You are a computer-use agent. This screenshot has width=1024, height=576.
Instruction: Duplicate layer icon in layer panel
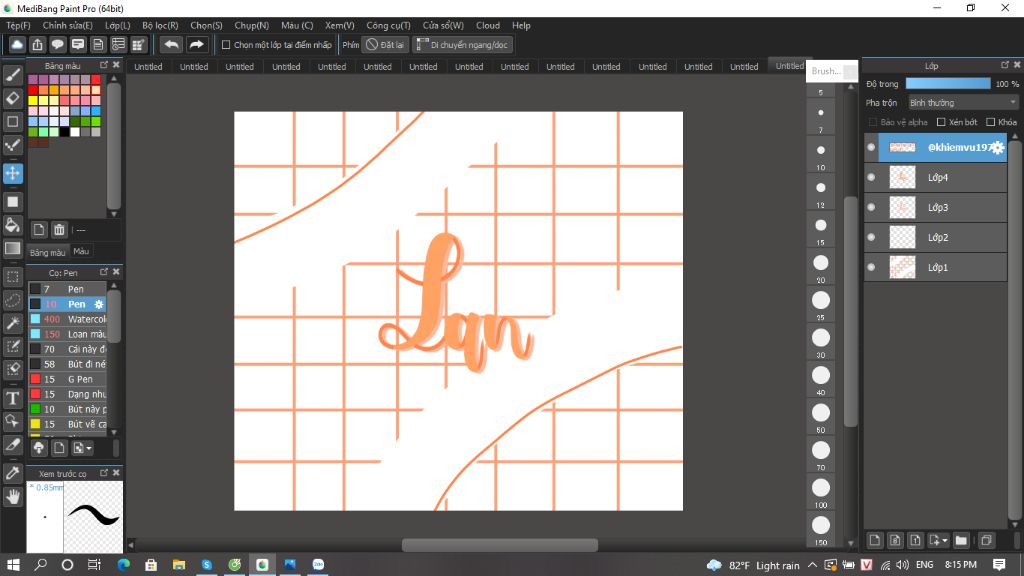click(986, 540)
